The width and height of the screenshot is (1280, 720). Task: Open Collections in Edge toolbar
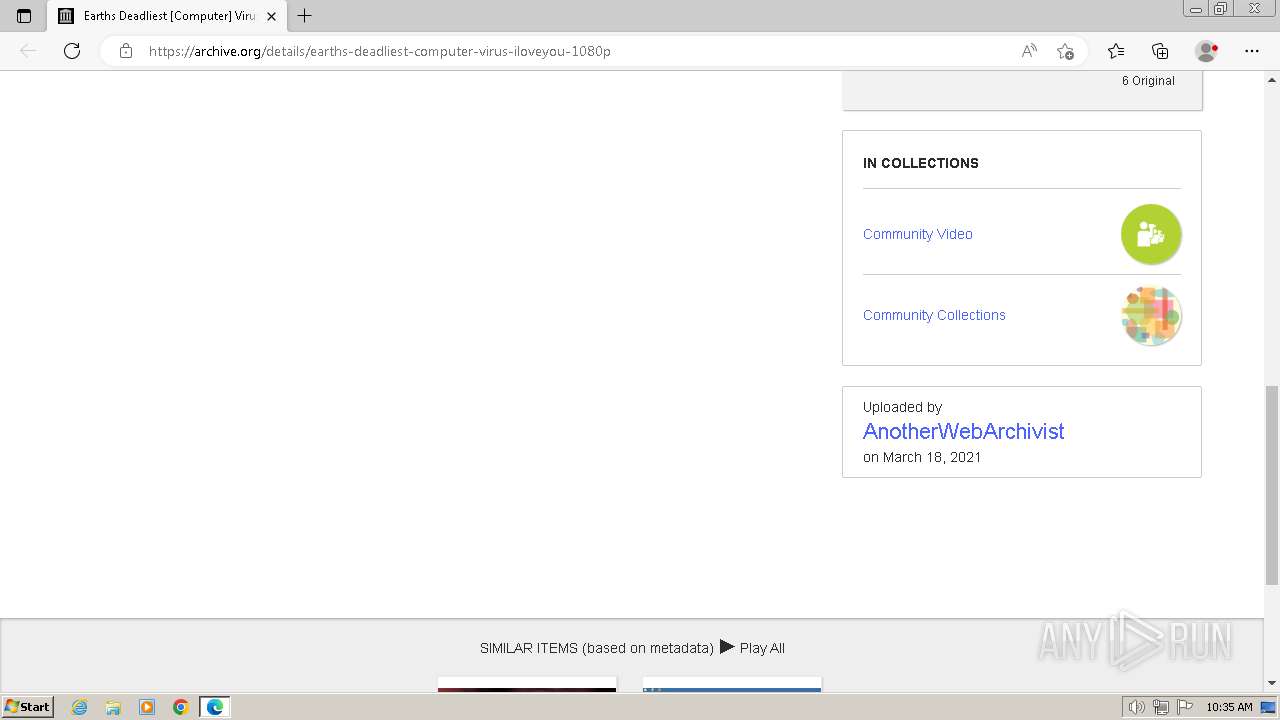pyautogui.click(x=1160, y=51)
